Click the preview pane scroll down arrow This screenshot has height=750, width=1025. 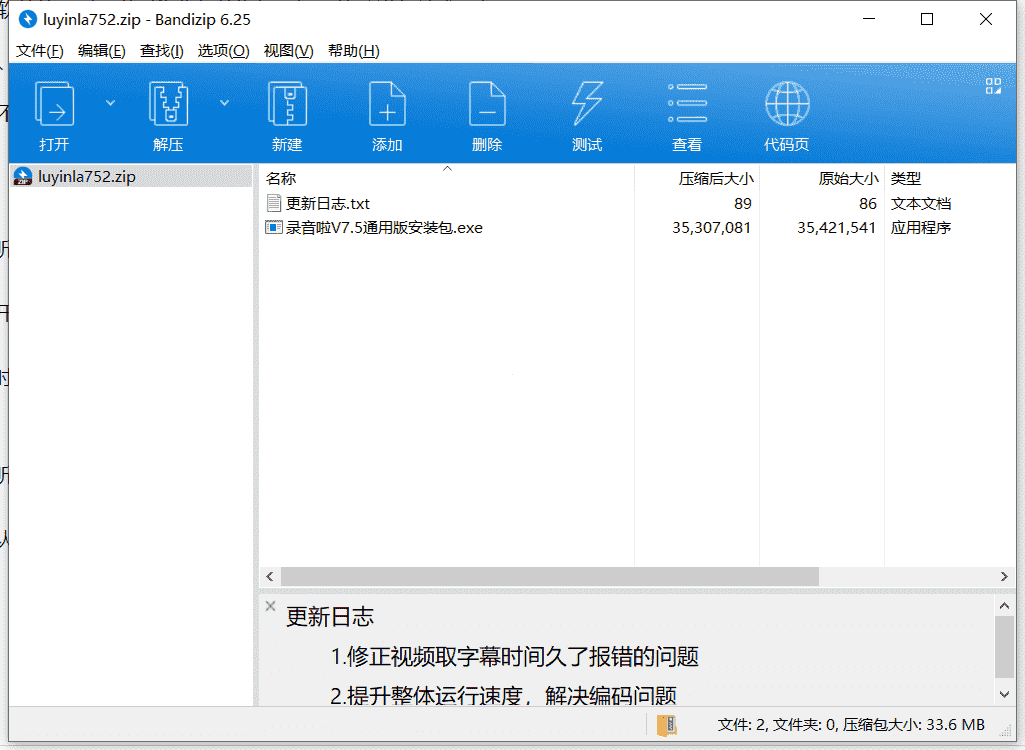coord(1004,694)
